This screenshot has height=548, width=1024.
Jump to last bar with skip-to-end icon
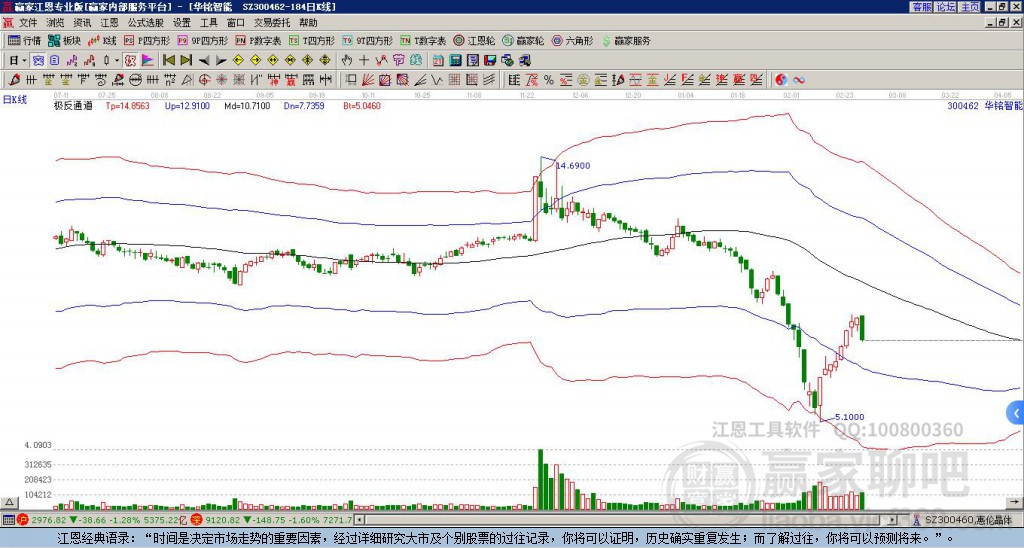[186, 60]
